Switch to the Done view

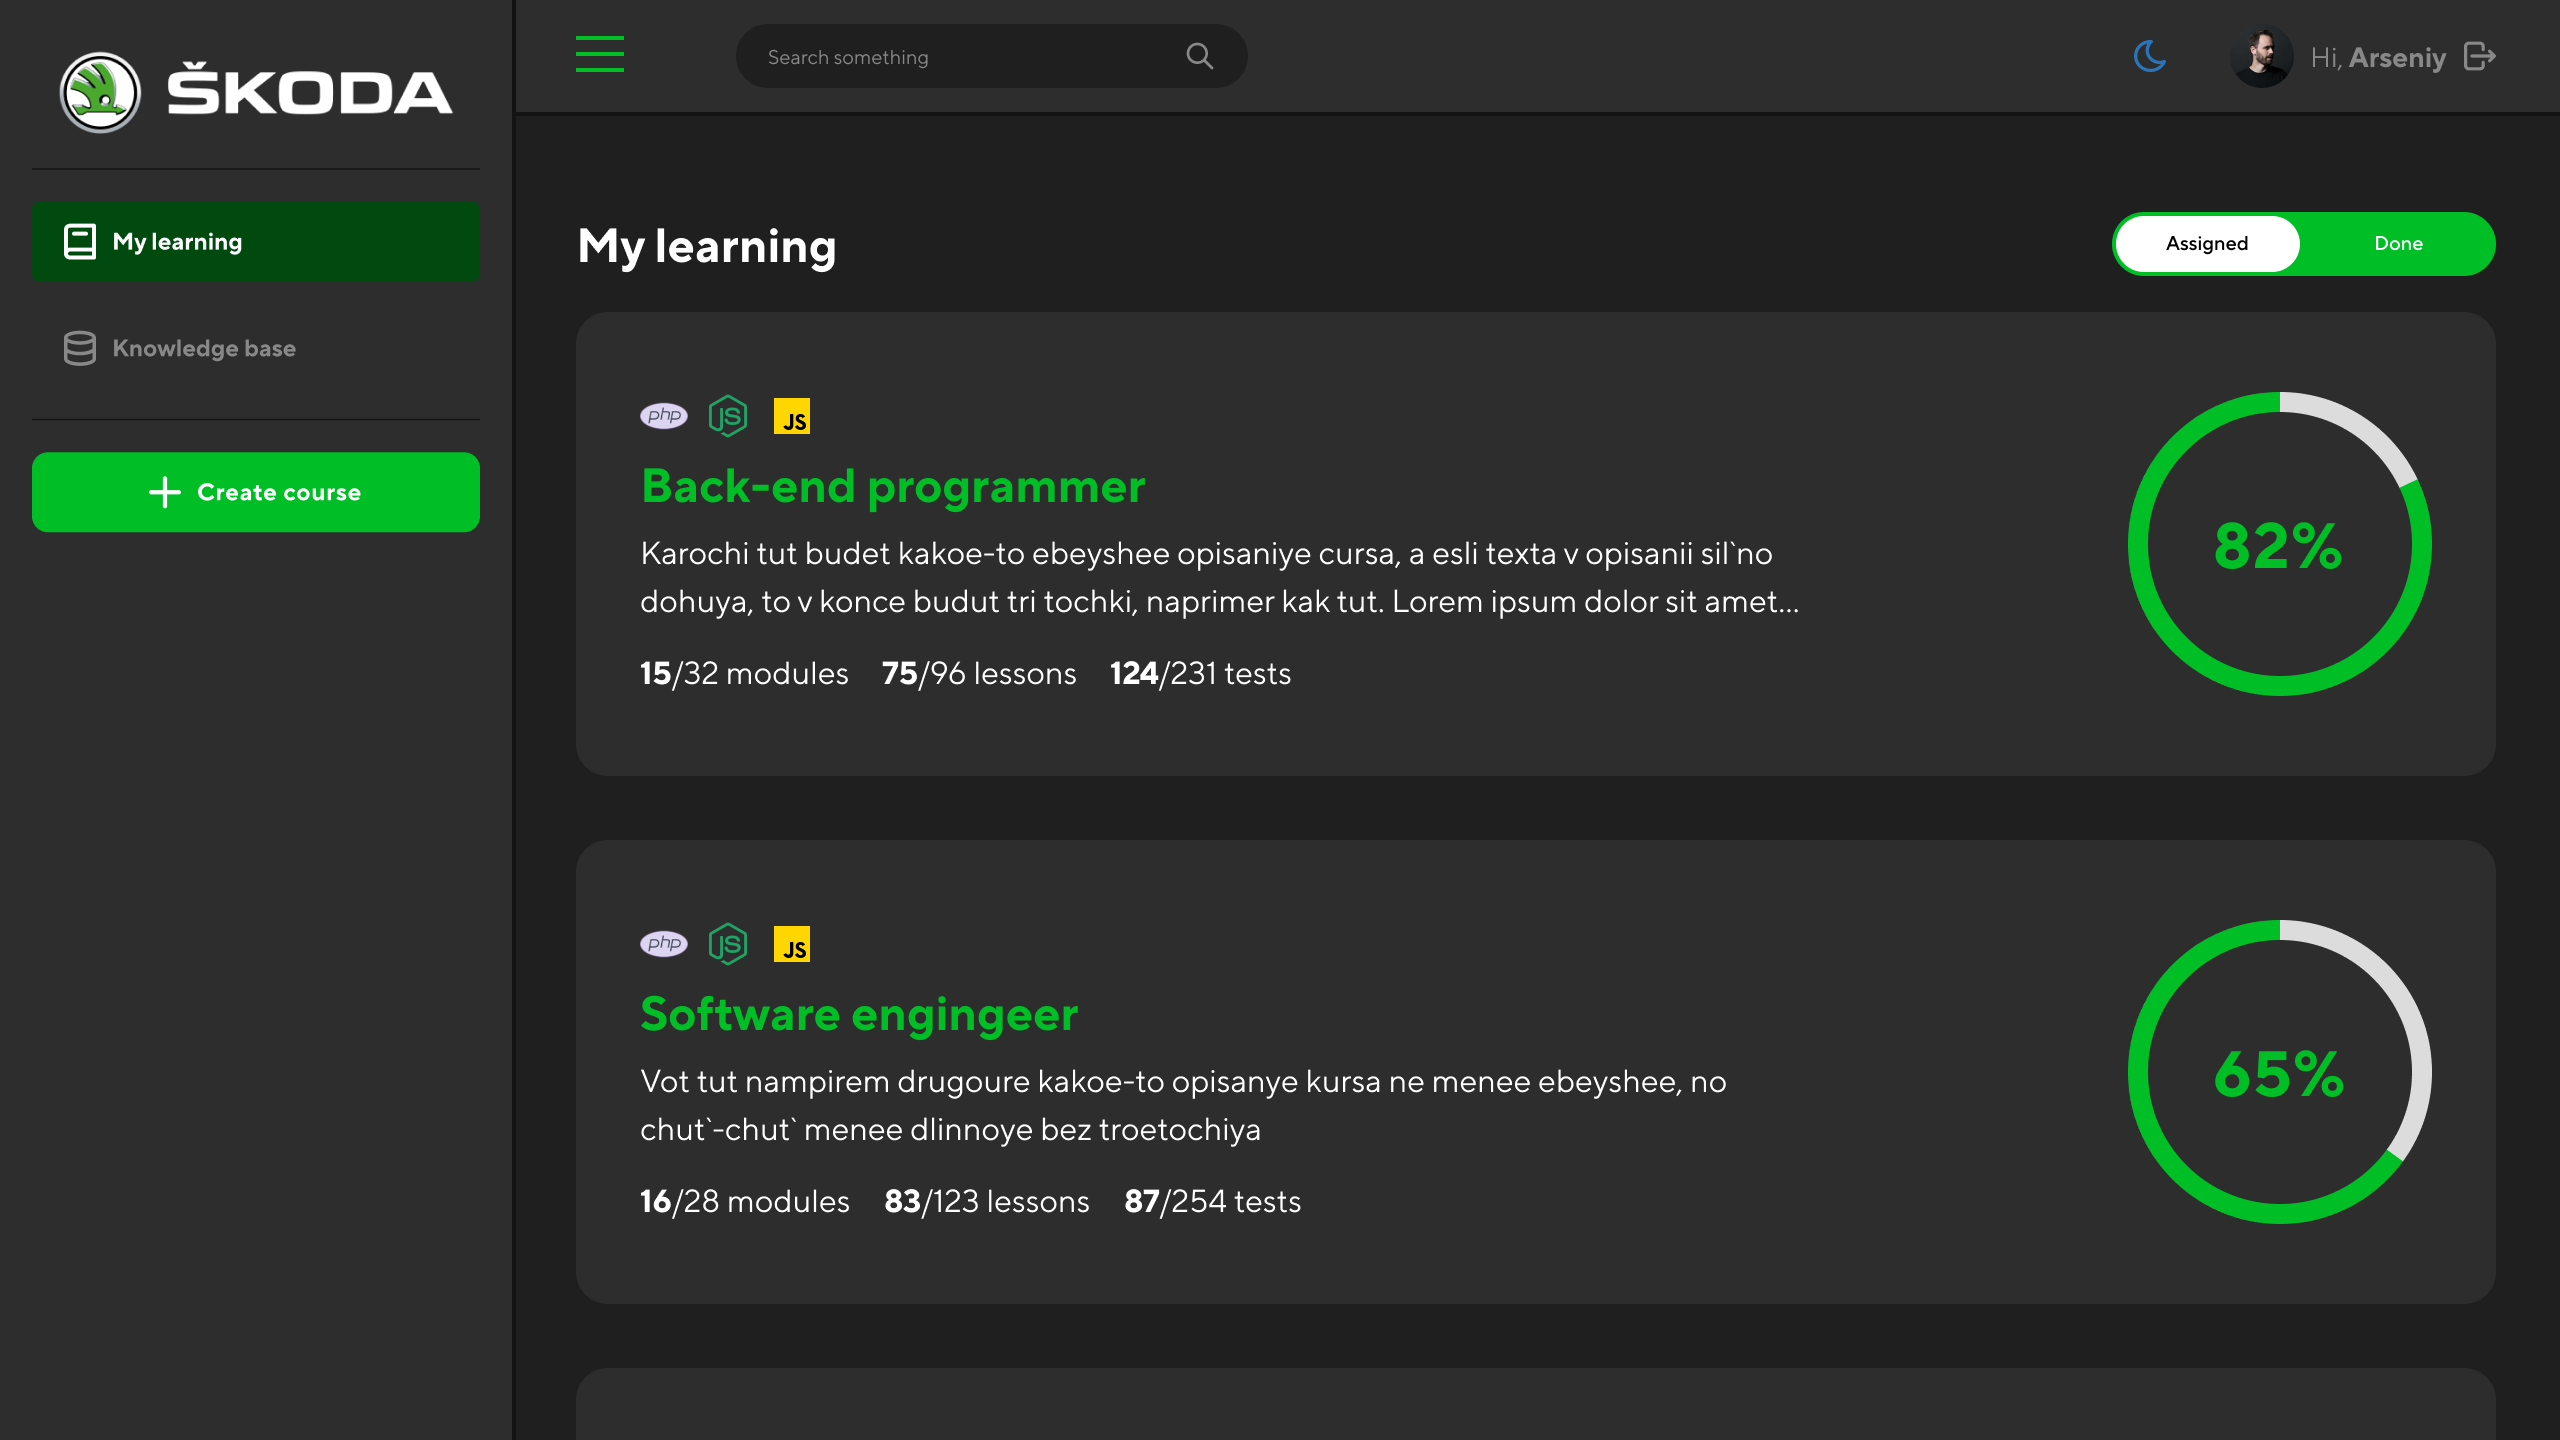pyautogui.click(x=2398, y=244)
